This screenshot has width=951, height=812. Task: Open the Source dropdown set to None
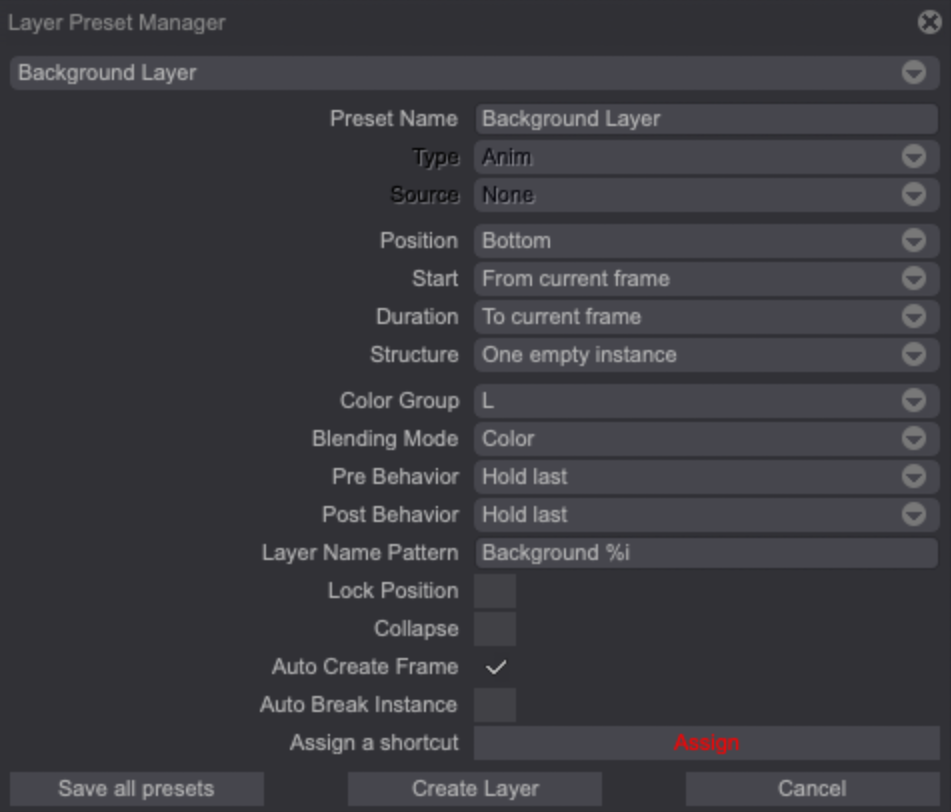coord(705,195)
